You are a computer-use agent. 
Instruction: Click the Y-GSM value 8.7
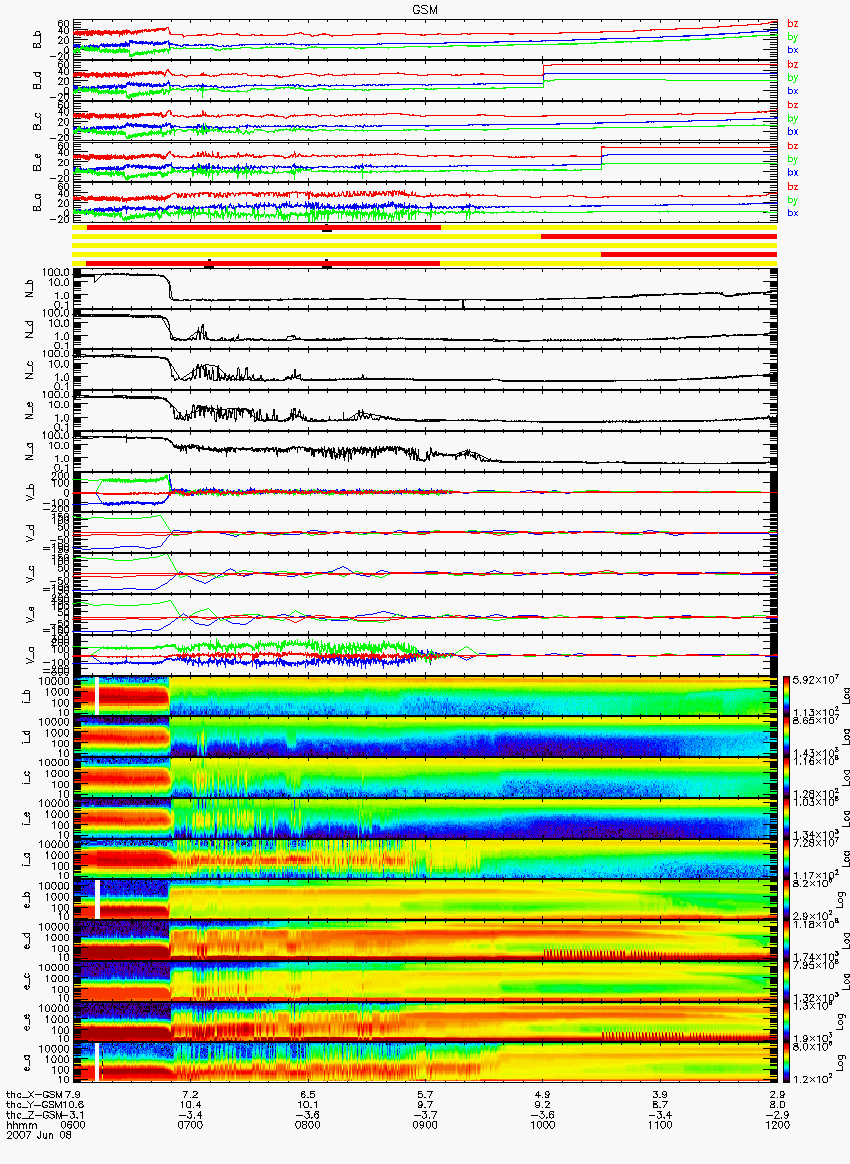click(x=660, y=1105)
